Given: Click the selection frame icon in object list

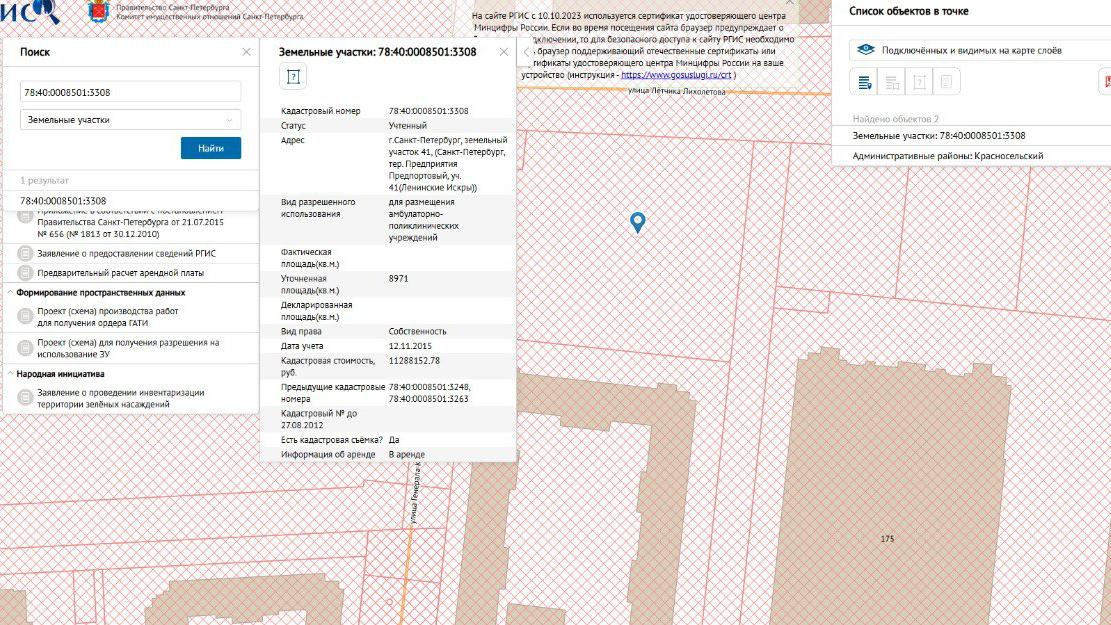Looking at the screenshot, I should click(x=919, y=82).
